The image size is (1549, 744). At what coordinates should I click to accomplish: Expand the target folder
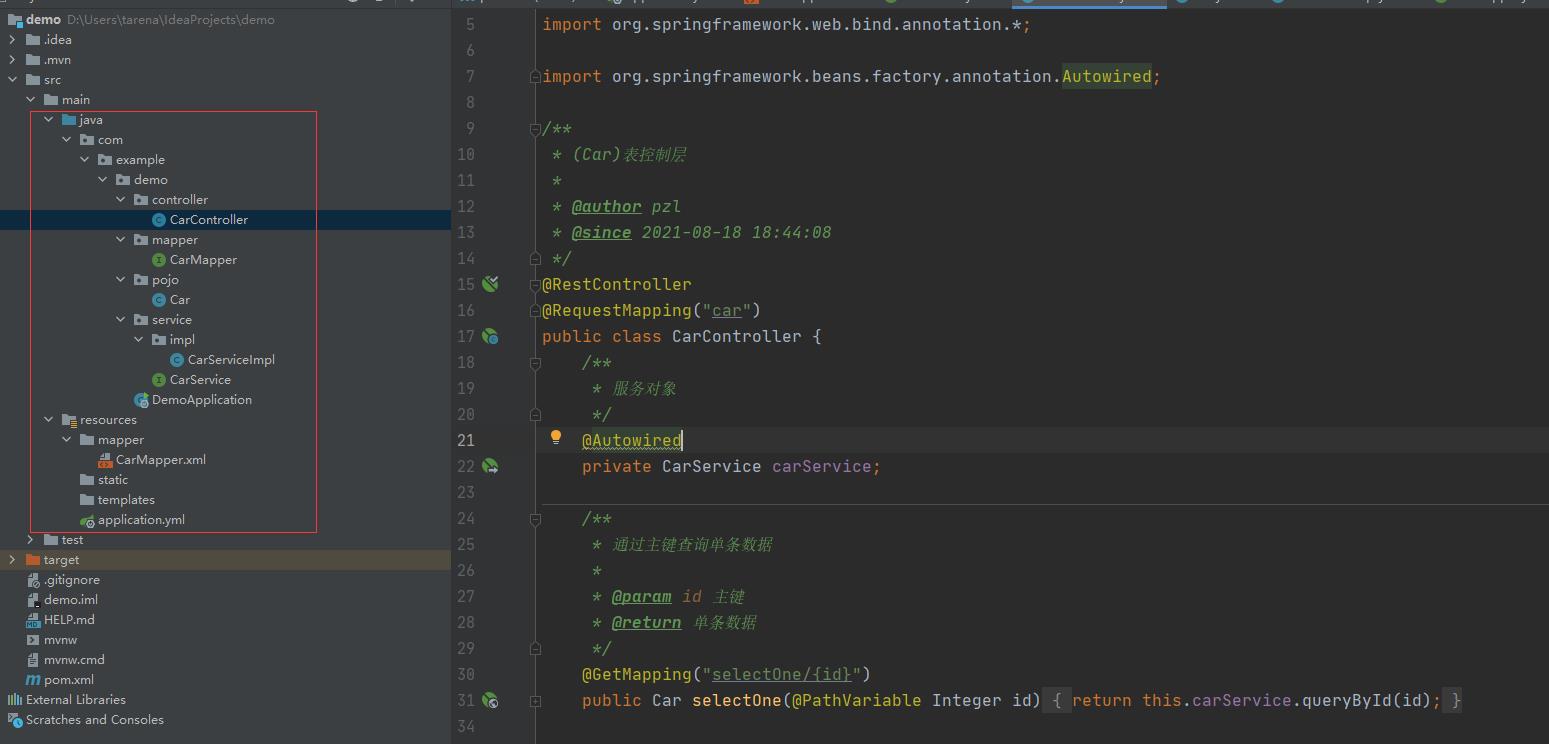coord(12,560)
